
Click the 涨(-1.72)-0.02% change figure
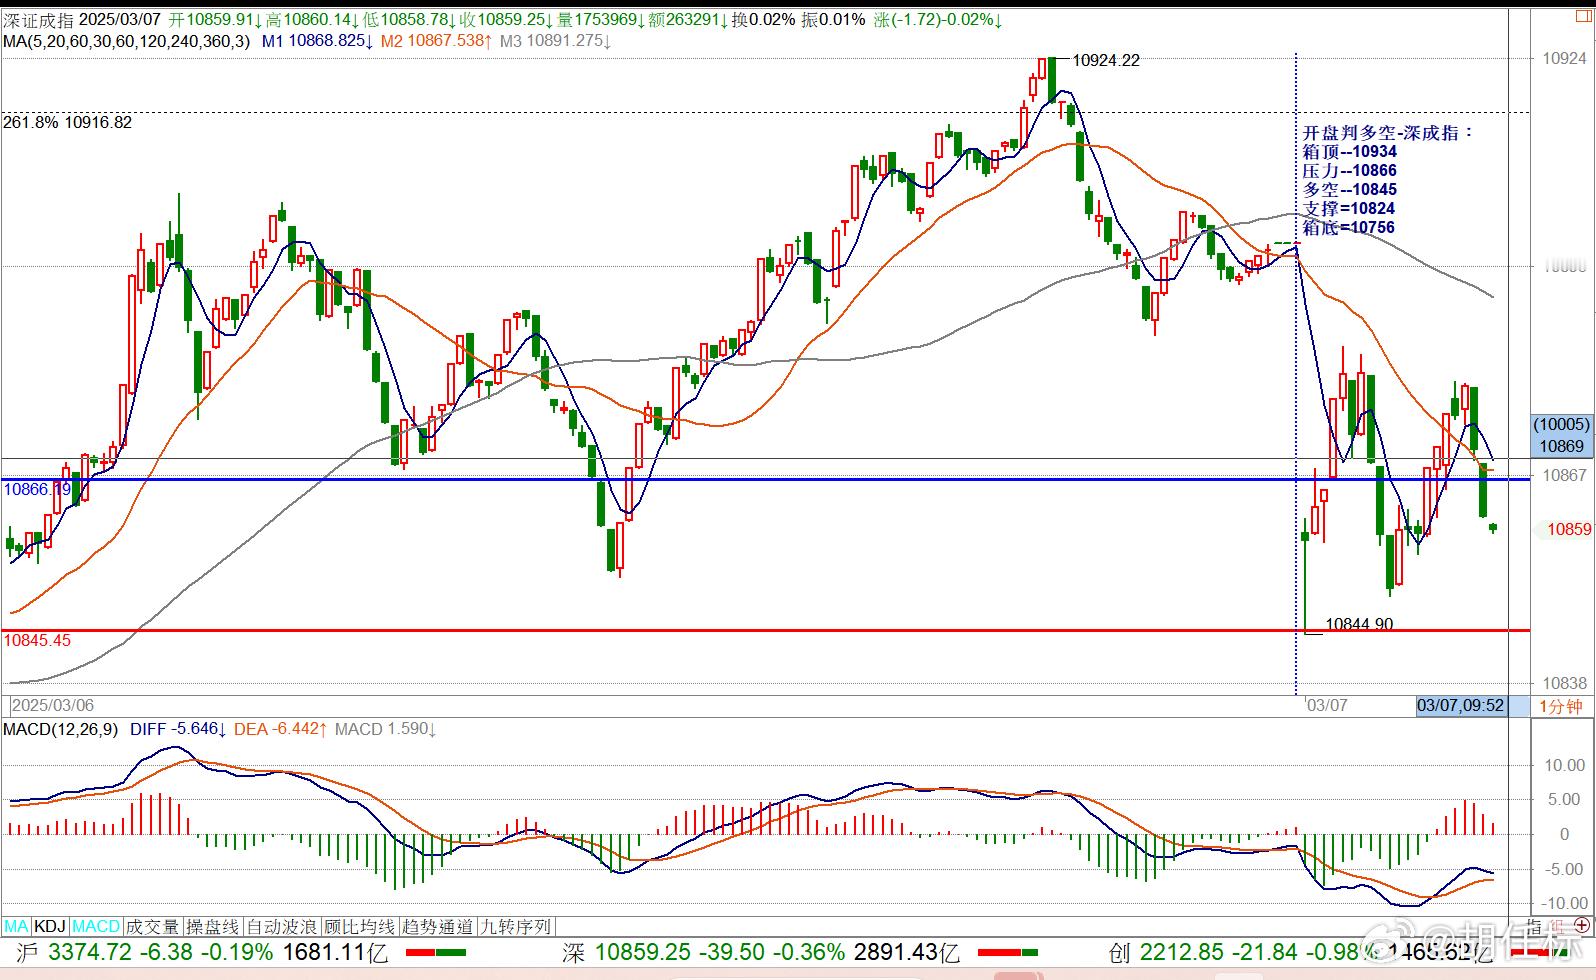pos(939,19)
